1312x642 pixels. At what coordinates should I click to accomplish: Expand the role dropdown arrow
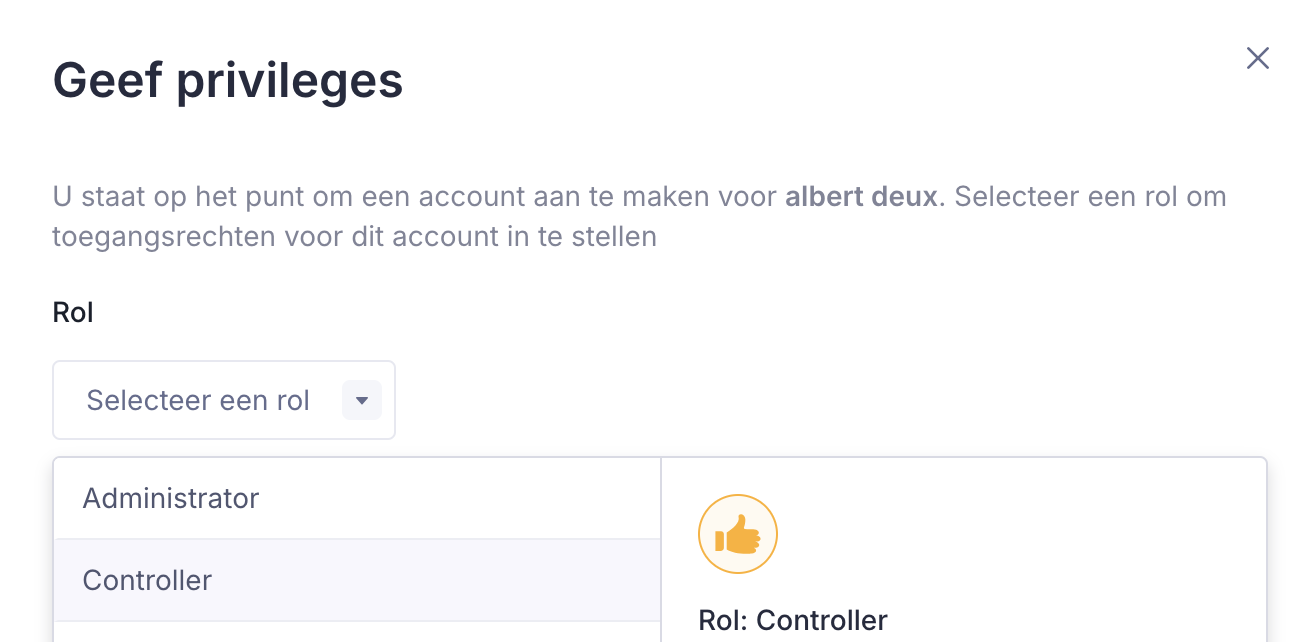pyautogui.click(x=362, y=401)
